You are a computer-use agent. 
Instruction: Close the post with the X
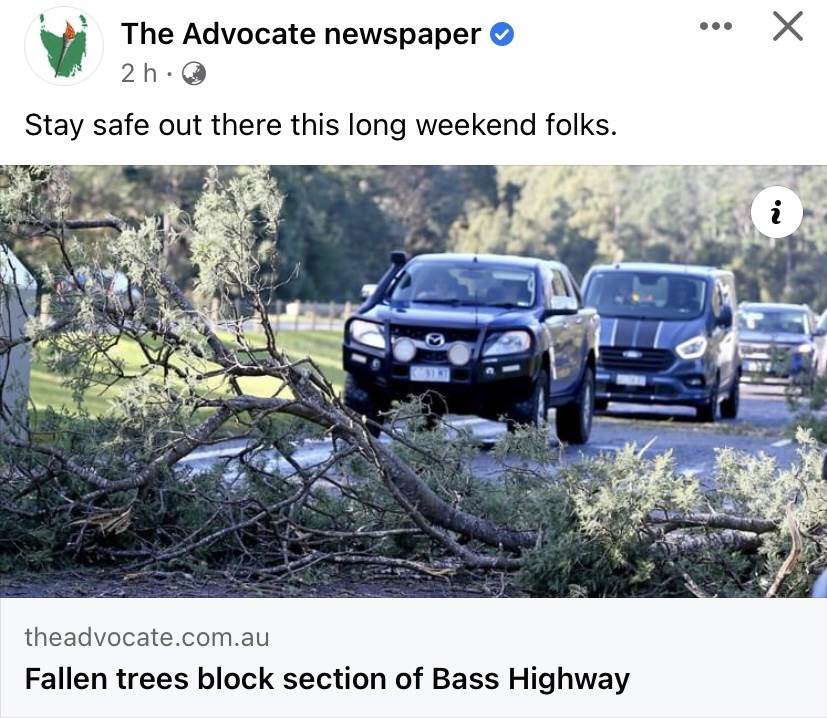tap(788, 26)
